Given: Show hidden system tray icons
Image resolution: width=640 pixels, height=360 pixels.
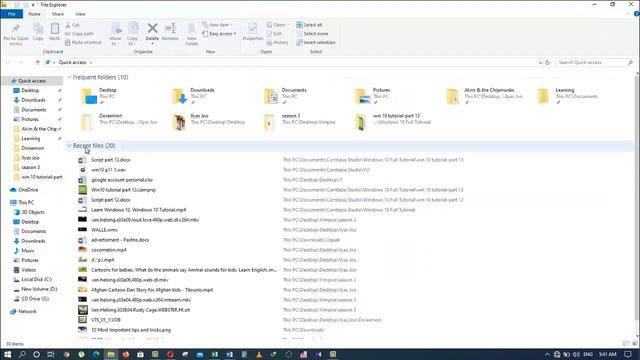Looking at the screenshot, I should click(x=547, y=354).
